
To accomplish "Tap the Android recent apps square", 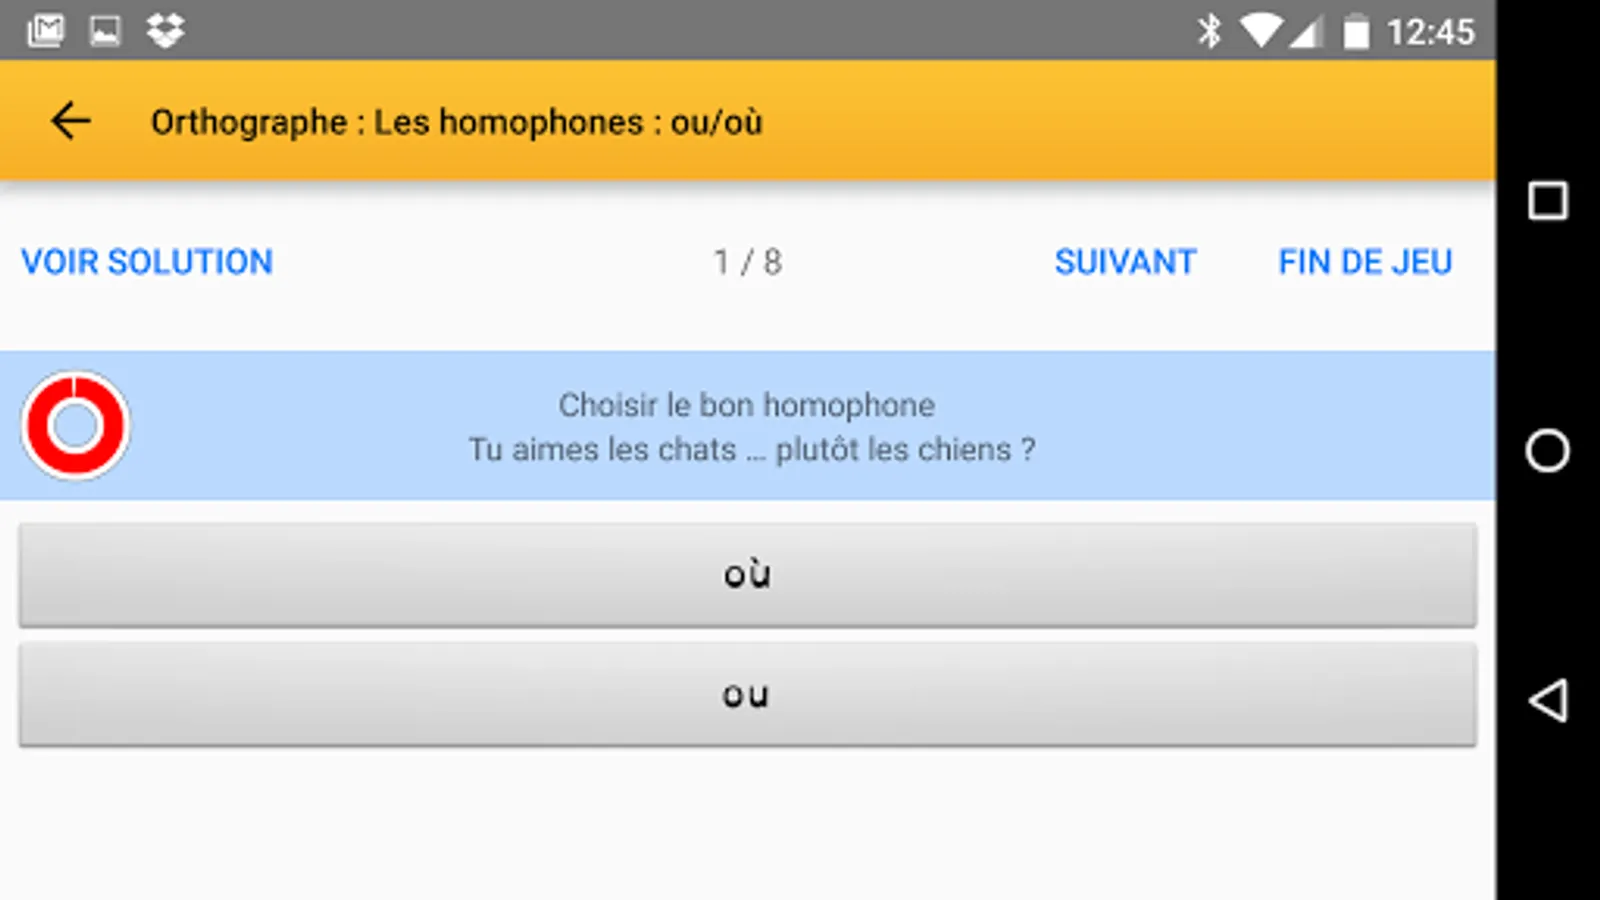I will click(1547, 201).
